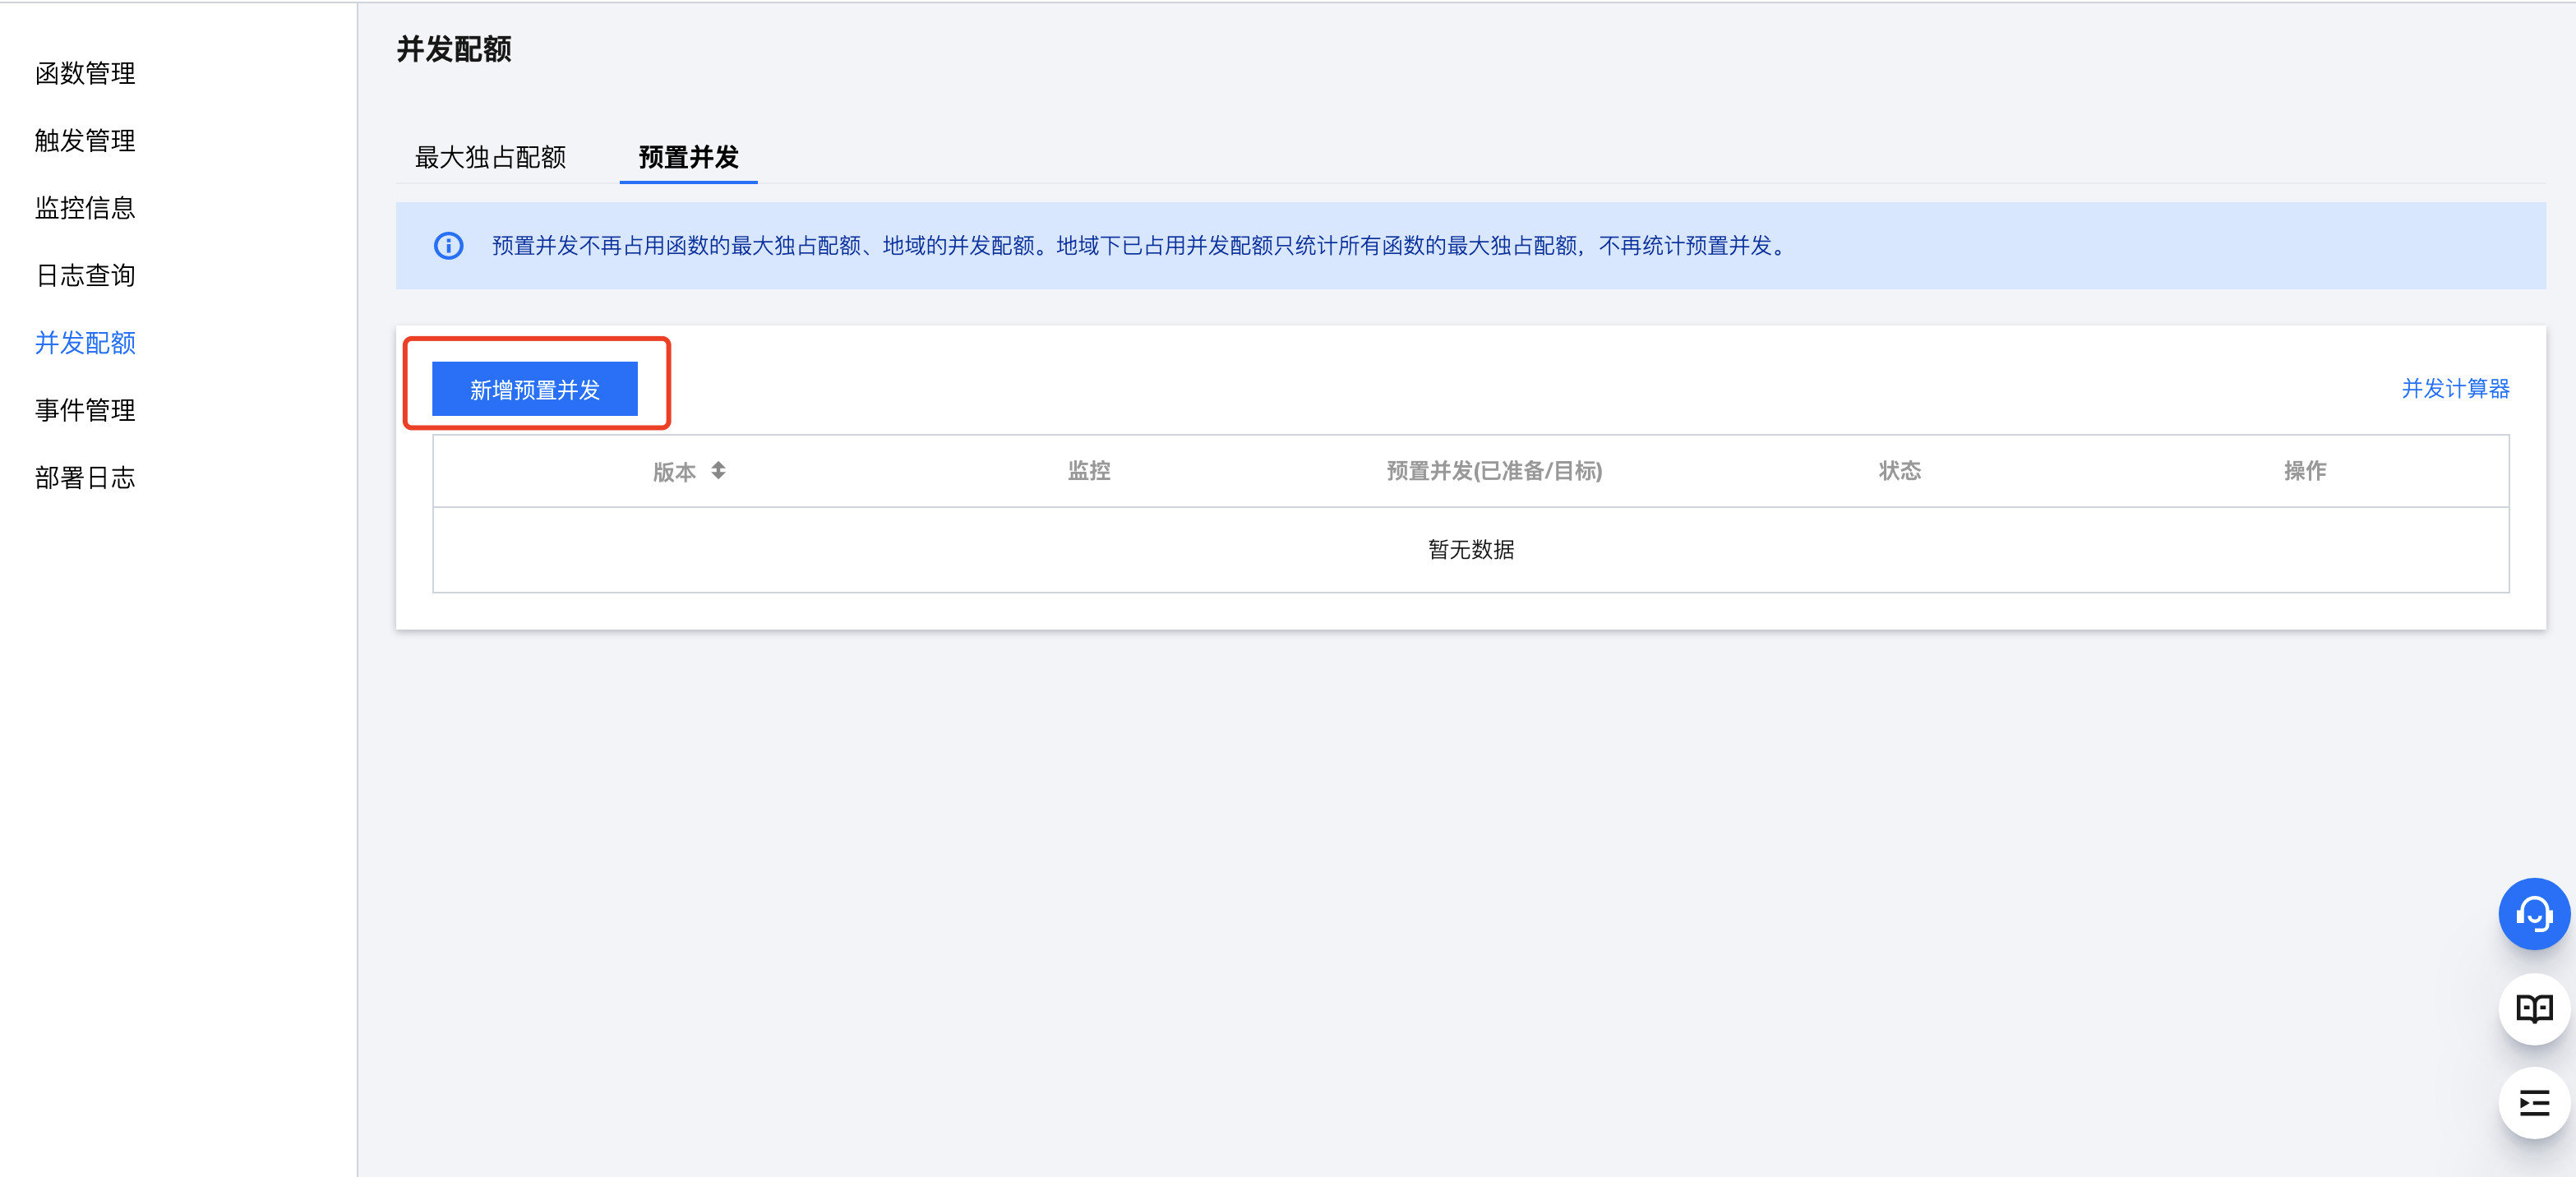Select the 预置并发 tab
The width and height of the screenshot is (2576, 1177).
(688, 157)
